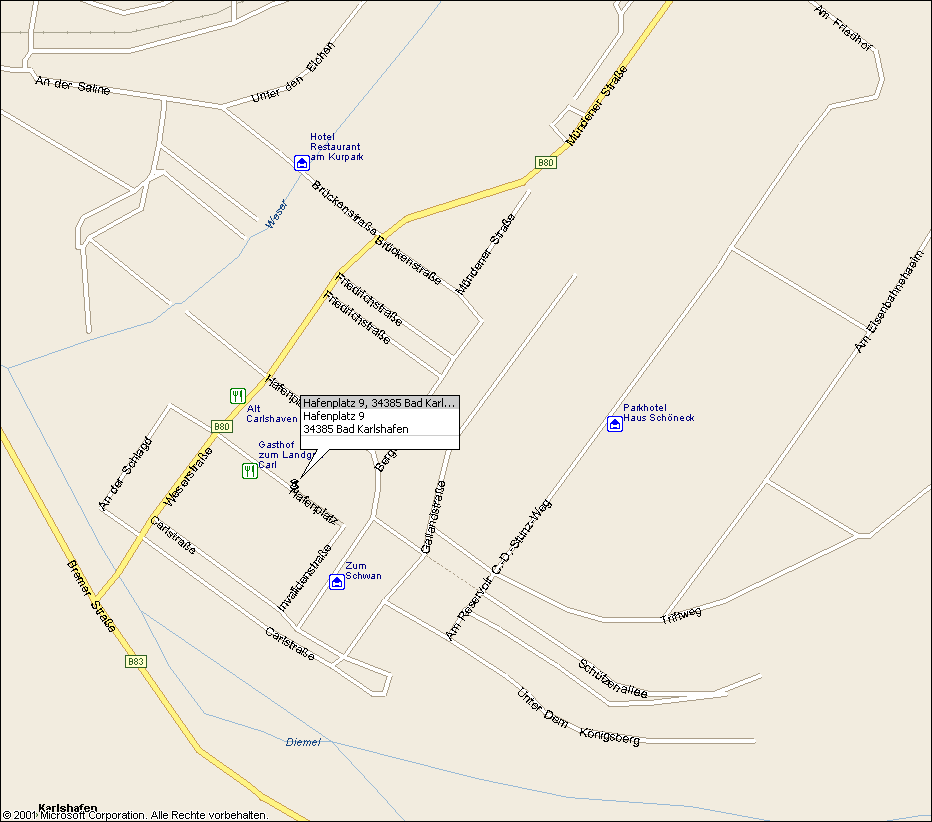Click the Parkhotel Haus Schöneck text label

pyautogui.click(x=659, y=413)
